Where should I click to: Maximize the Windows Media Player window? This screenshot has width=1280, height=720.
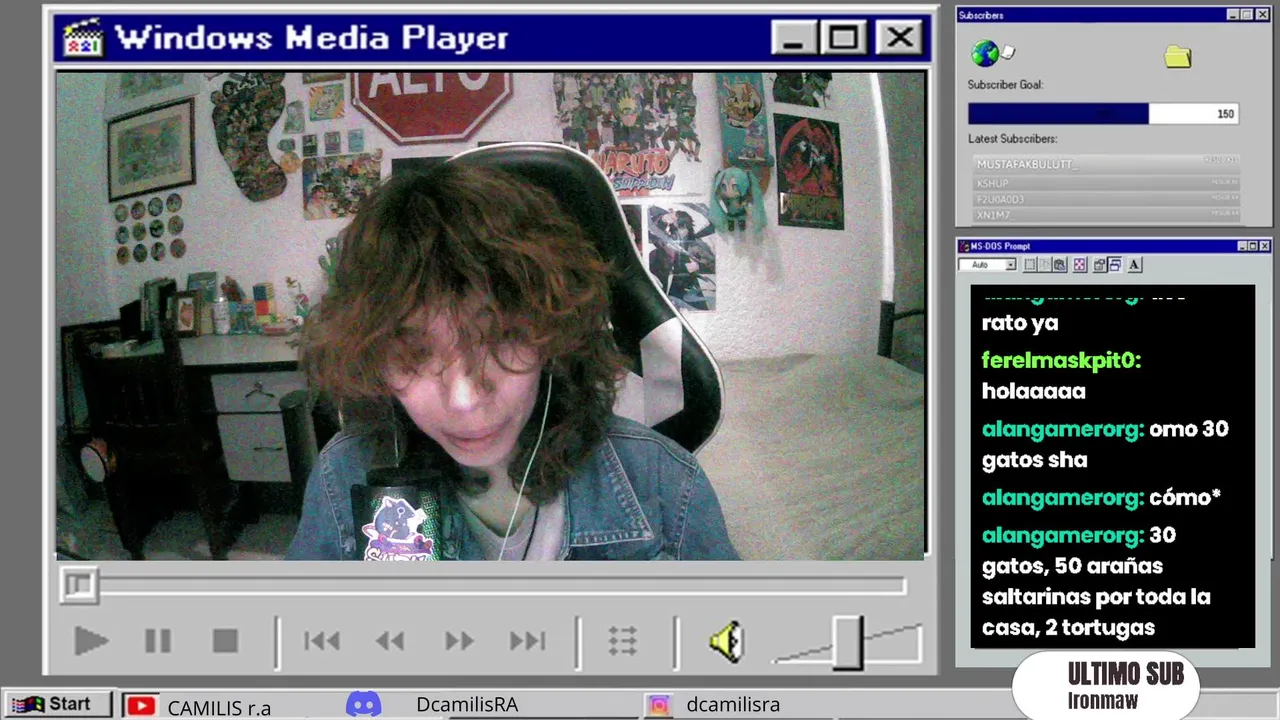click(x=843, y=38)
